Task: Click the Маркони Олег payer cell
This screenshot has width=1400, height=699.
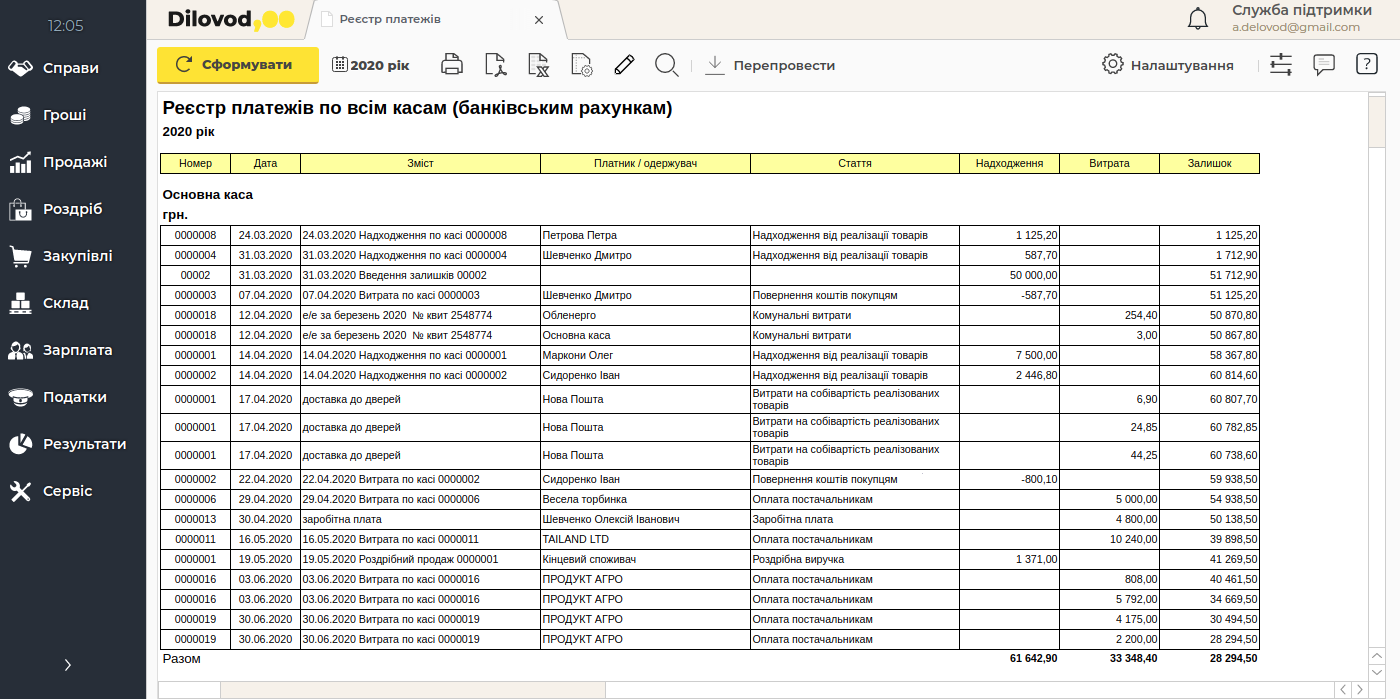Action: click(646, 355)
